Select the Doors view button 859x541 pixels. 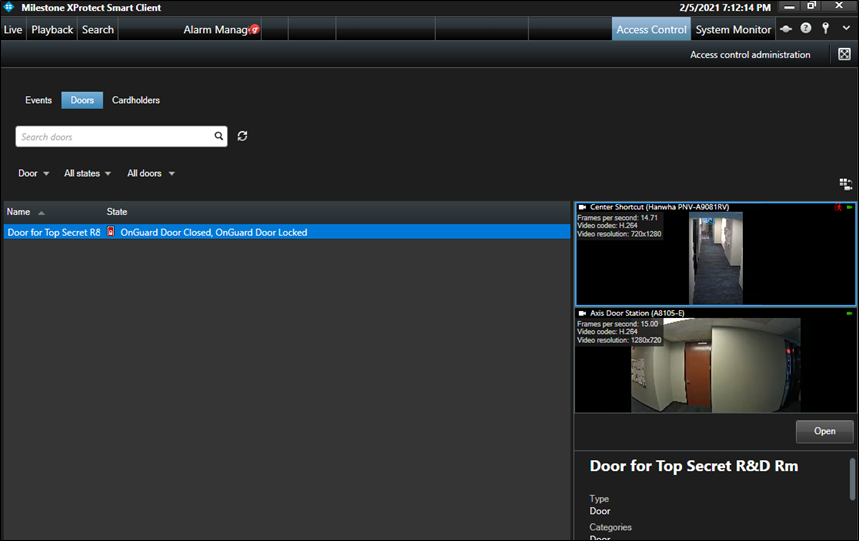coord(82,100)
